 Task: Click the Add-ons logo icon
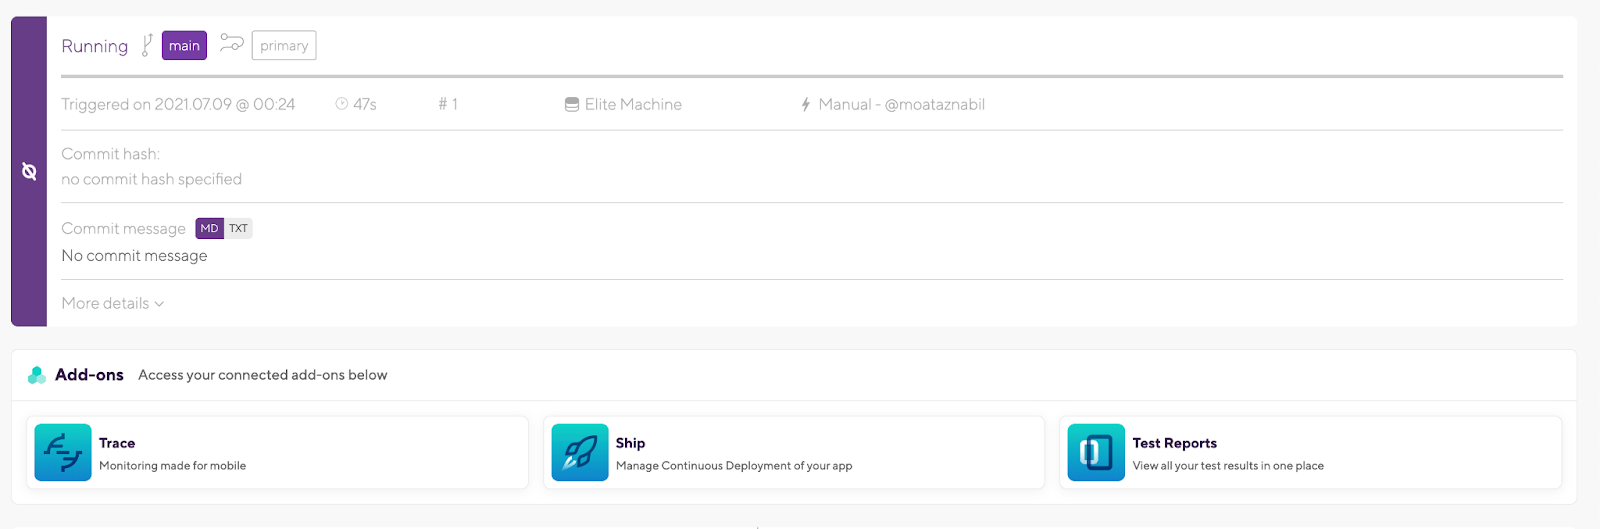pos(37,375)
